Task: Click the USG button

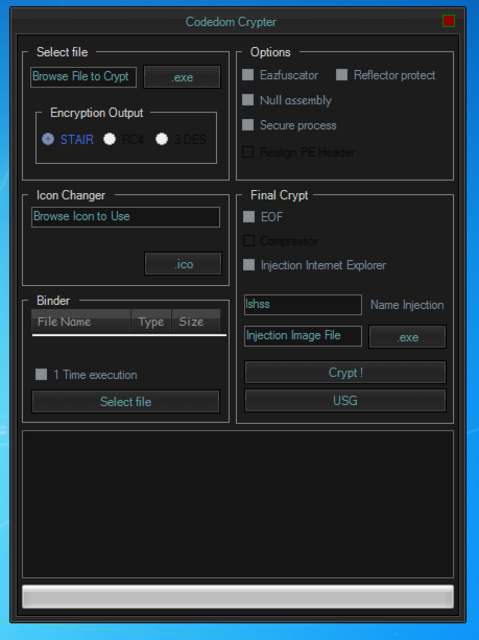Action: click(345, 400)
